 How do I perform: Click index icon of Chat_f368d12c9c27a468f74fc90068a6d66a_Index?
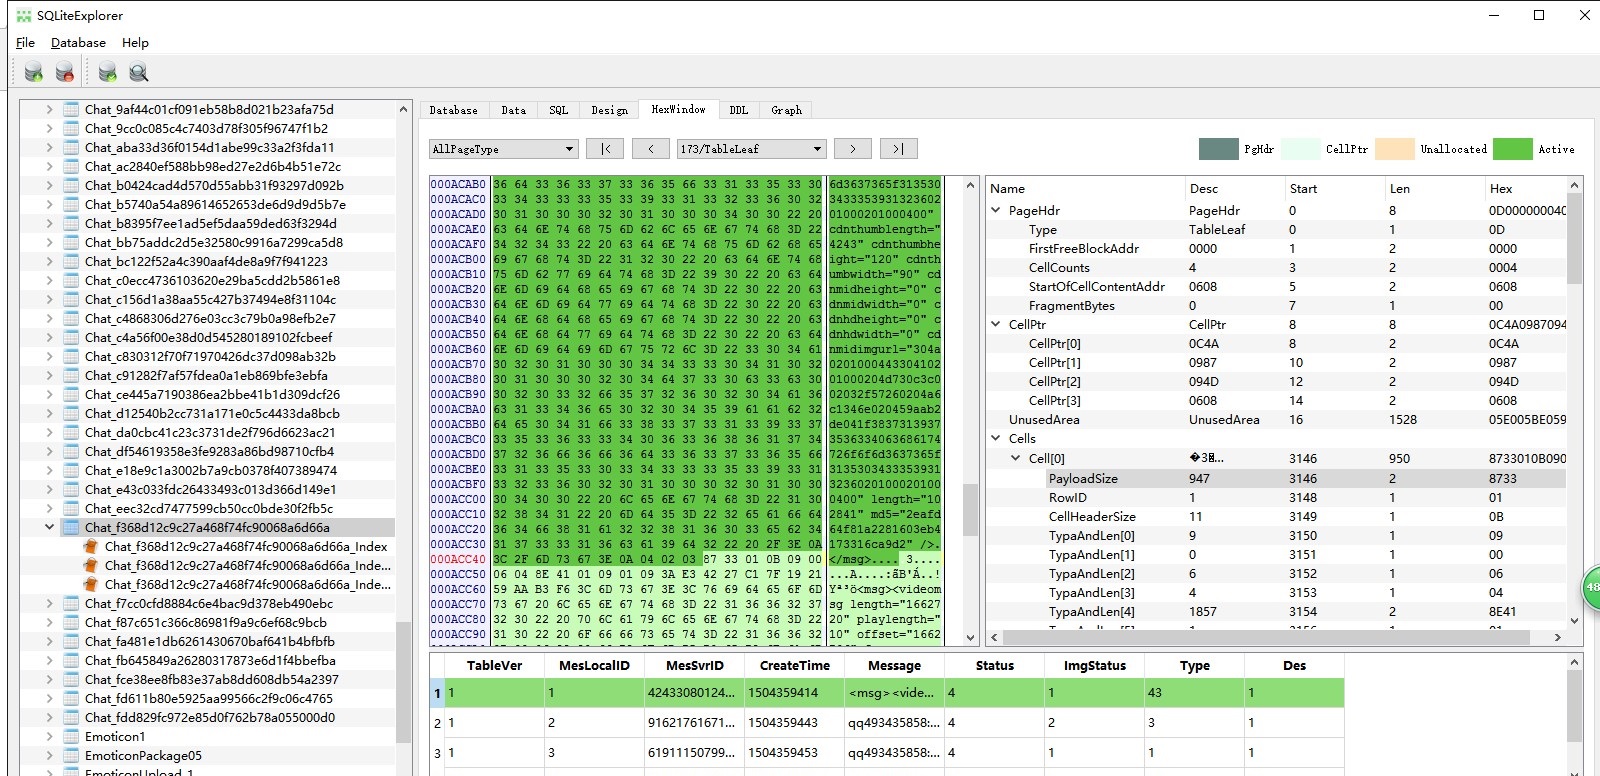(91, 546)
